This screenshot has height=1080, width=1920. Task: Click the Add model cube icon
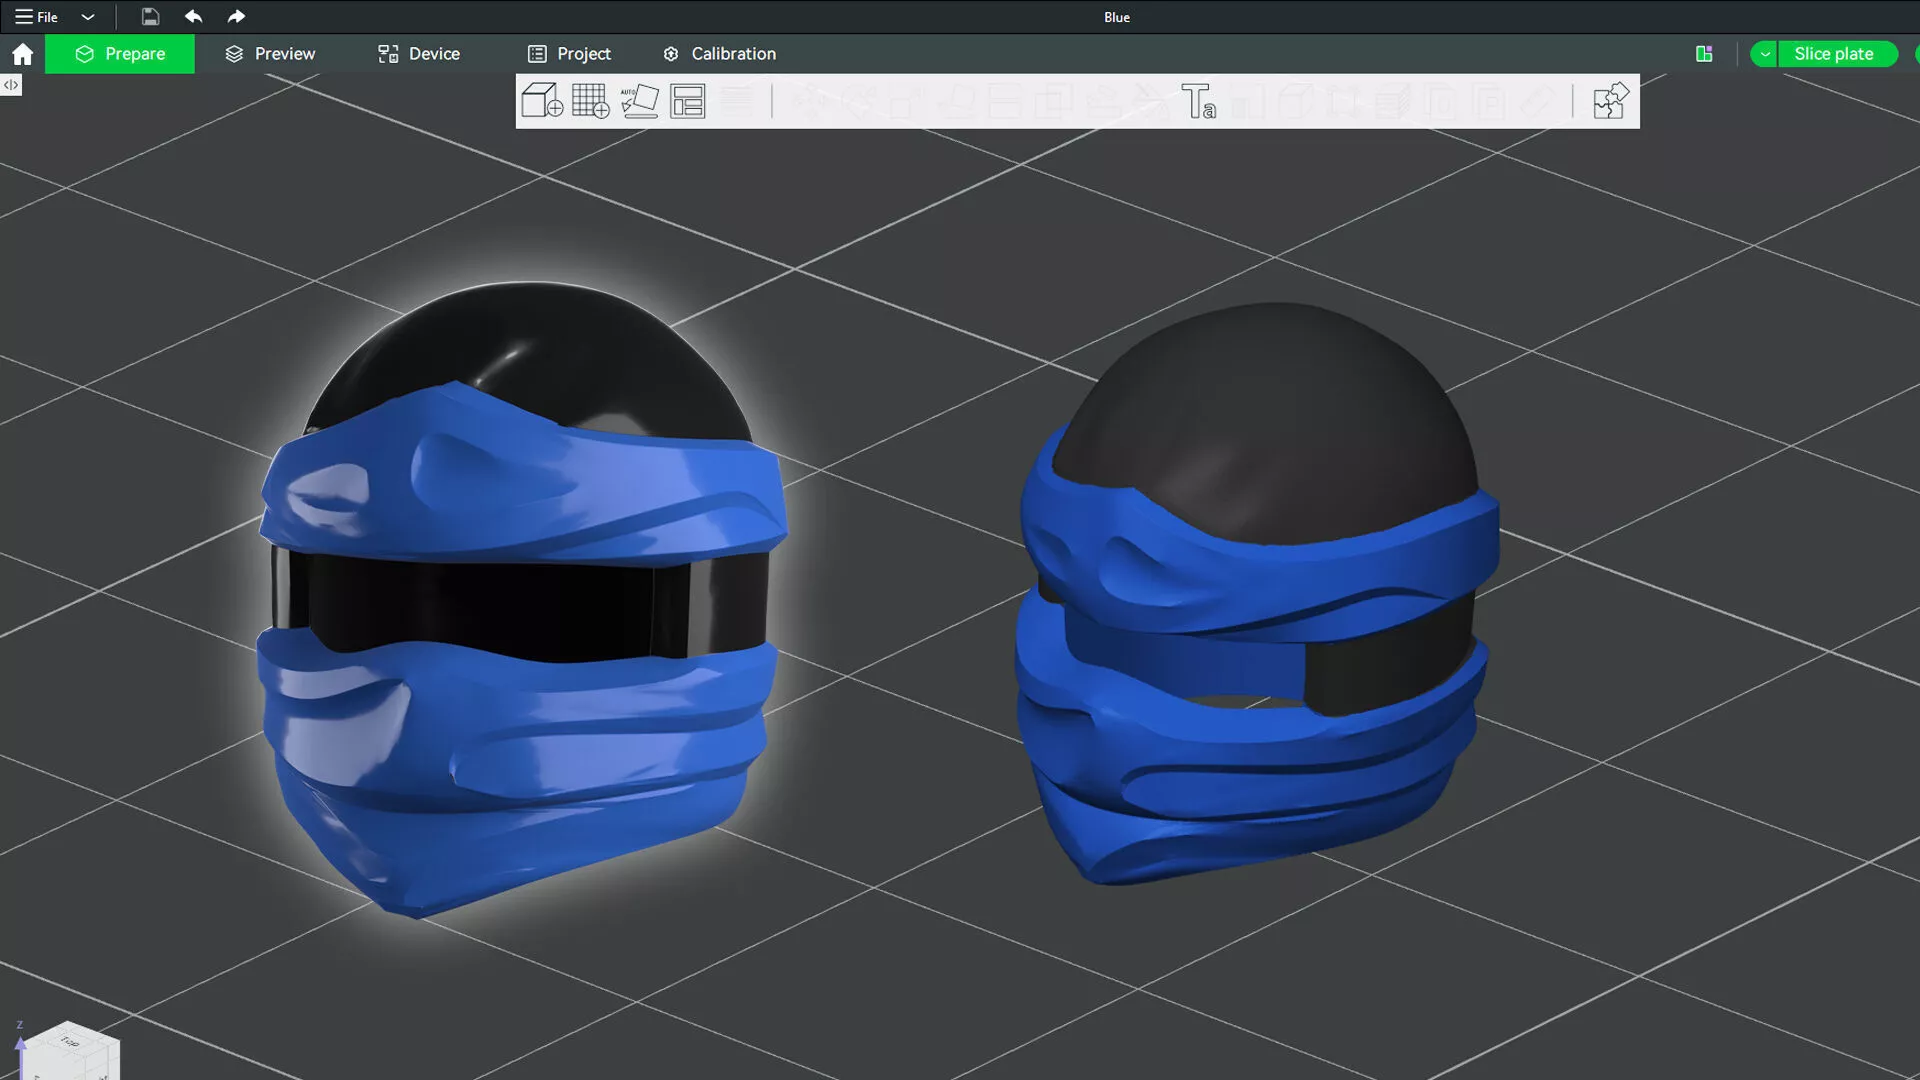click(x=541, y=101)
